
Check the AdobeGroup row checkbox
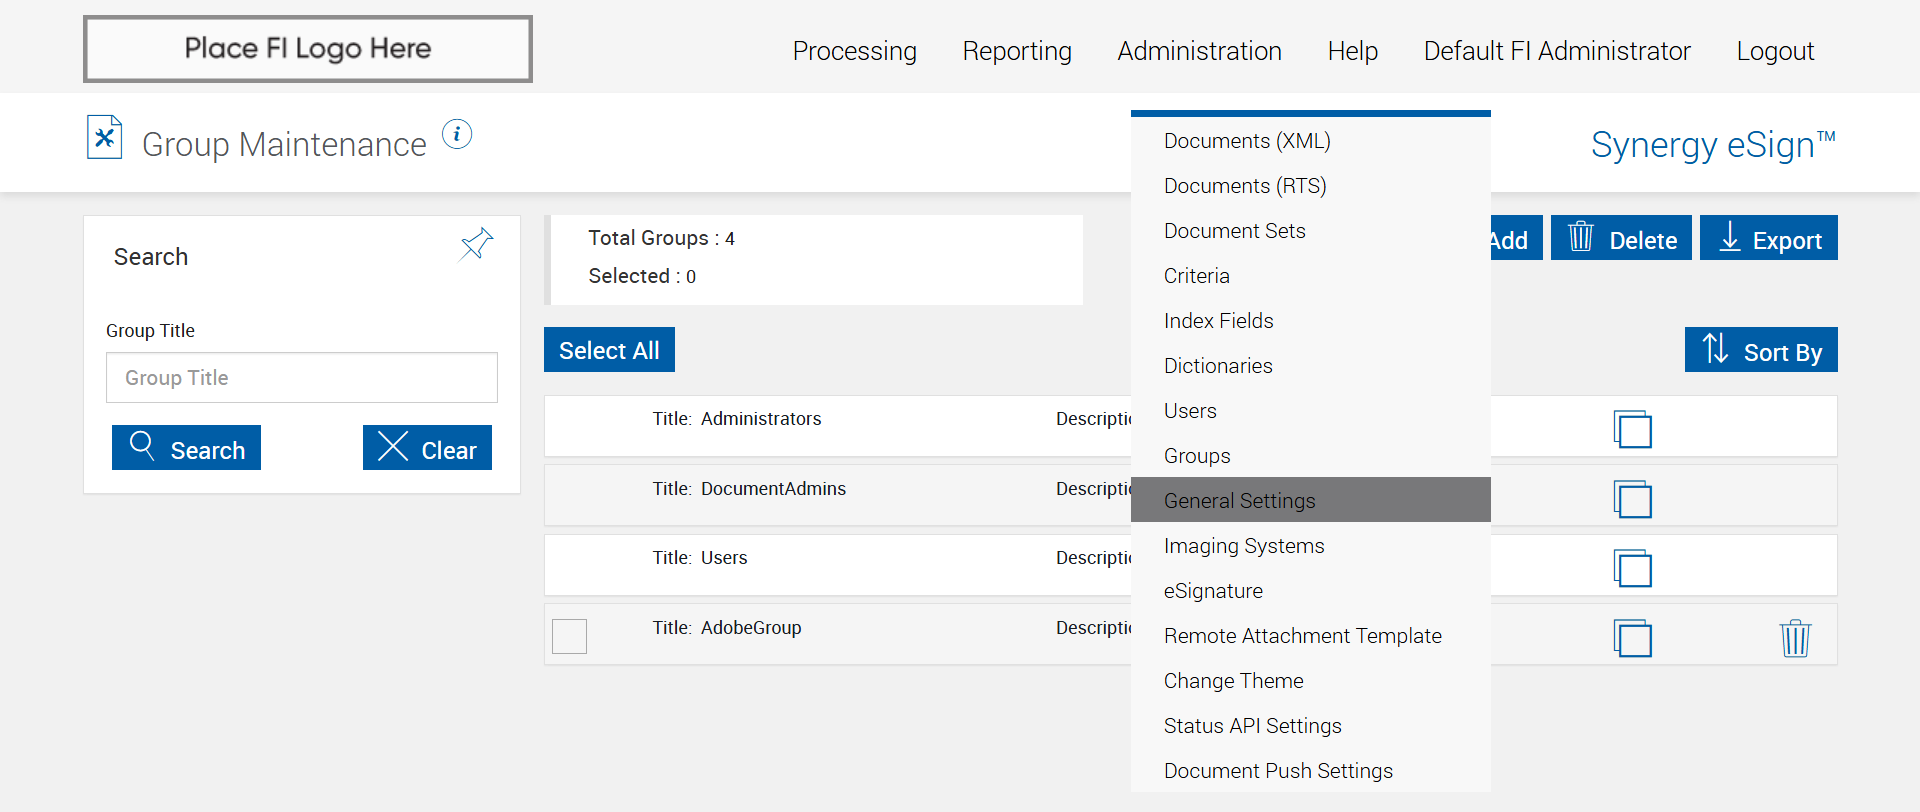tap(570, 636)
